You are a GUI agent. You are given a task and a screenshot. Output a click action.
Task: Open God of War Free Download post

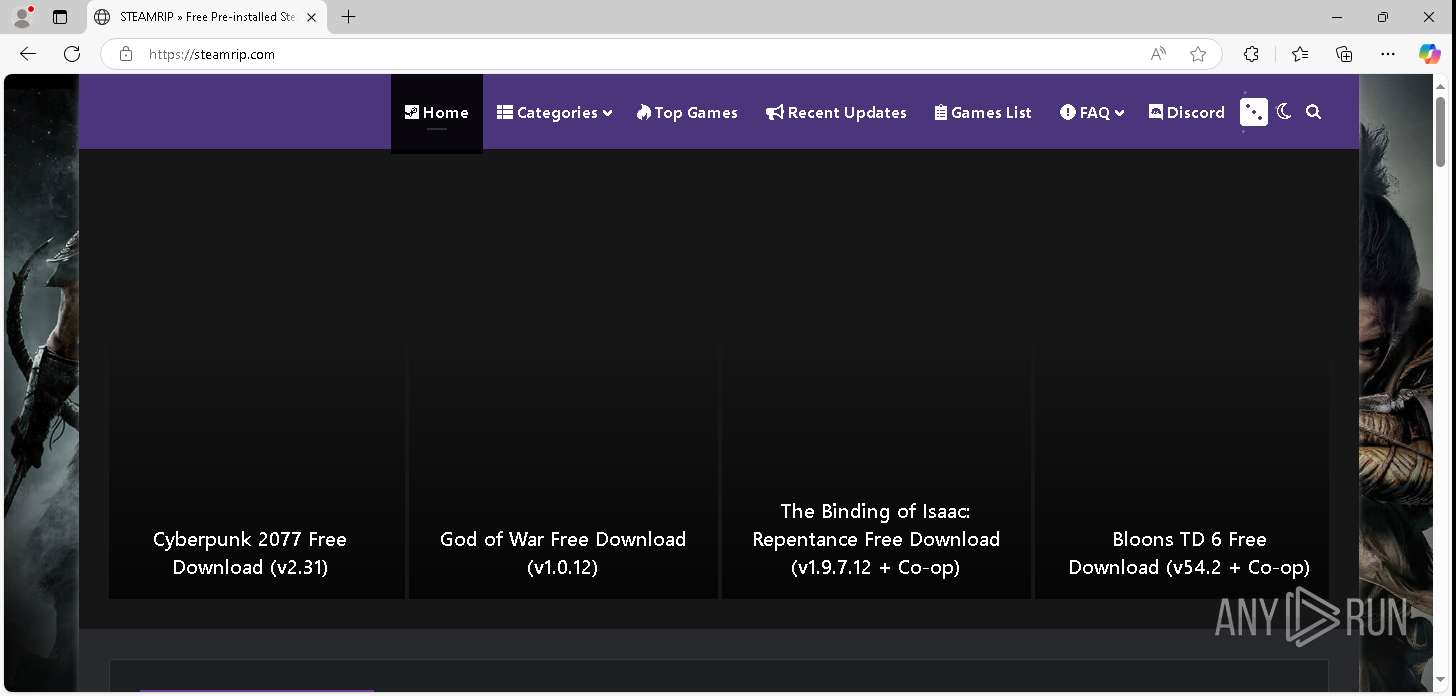563,553
